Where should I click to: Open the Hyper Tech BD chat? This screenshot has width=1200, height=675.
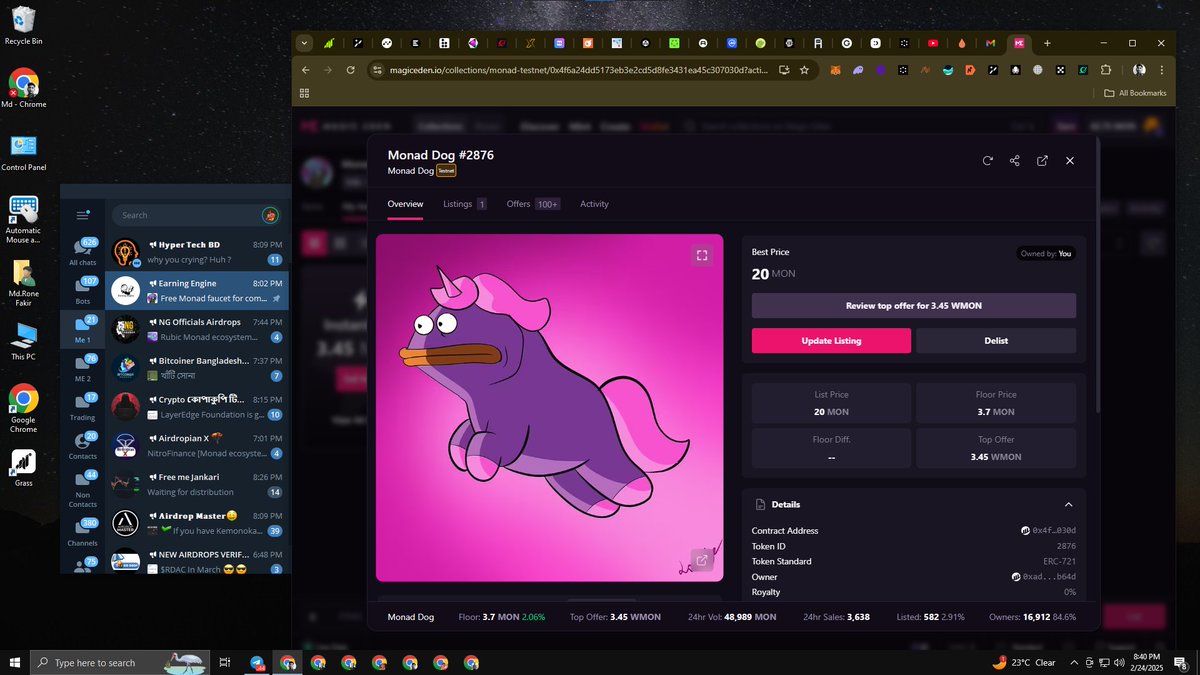pos(197,252)
